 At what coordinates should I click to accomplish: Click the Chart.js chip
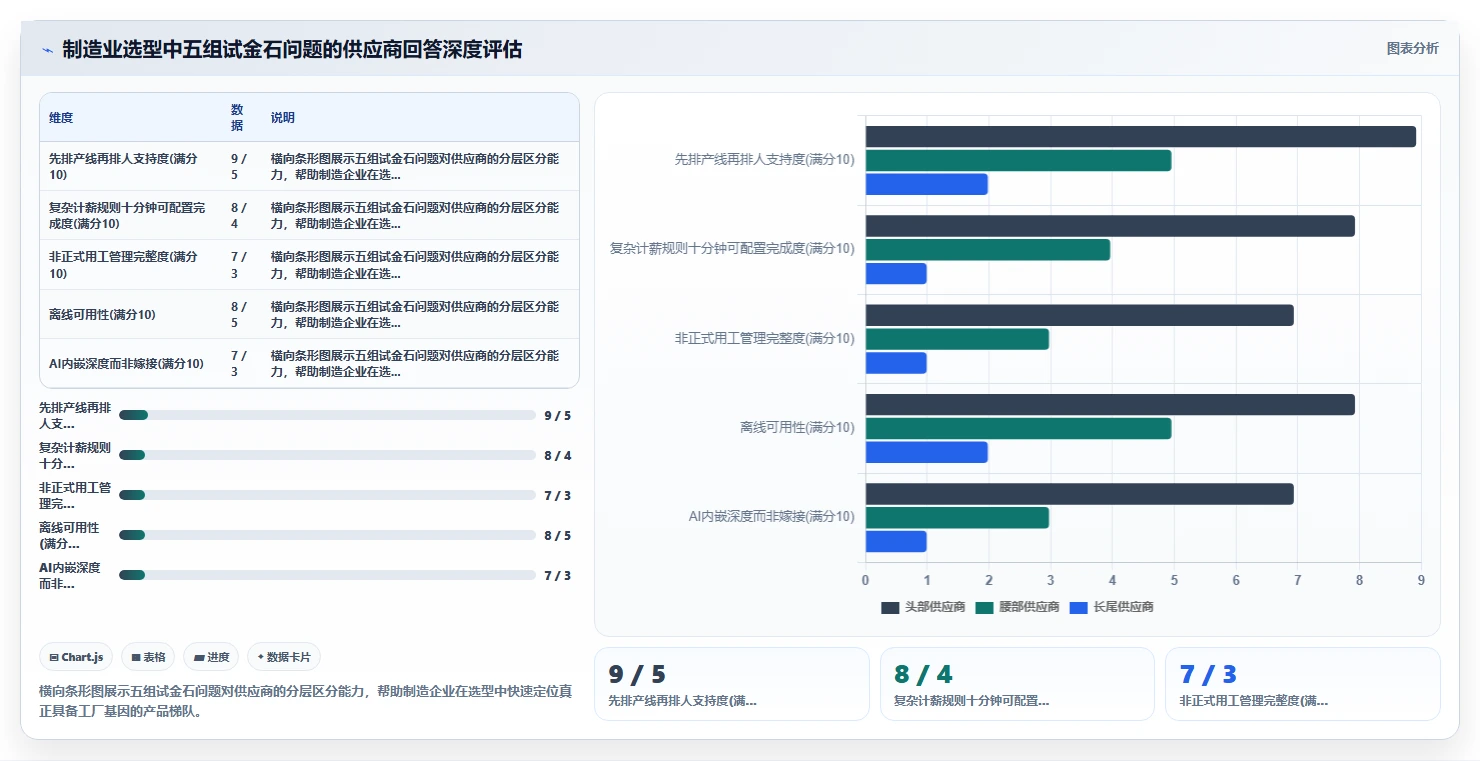[76, 657]
